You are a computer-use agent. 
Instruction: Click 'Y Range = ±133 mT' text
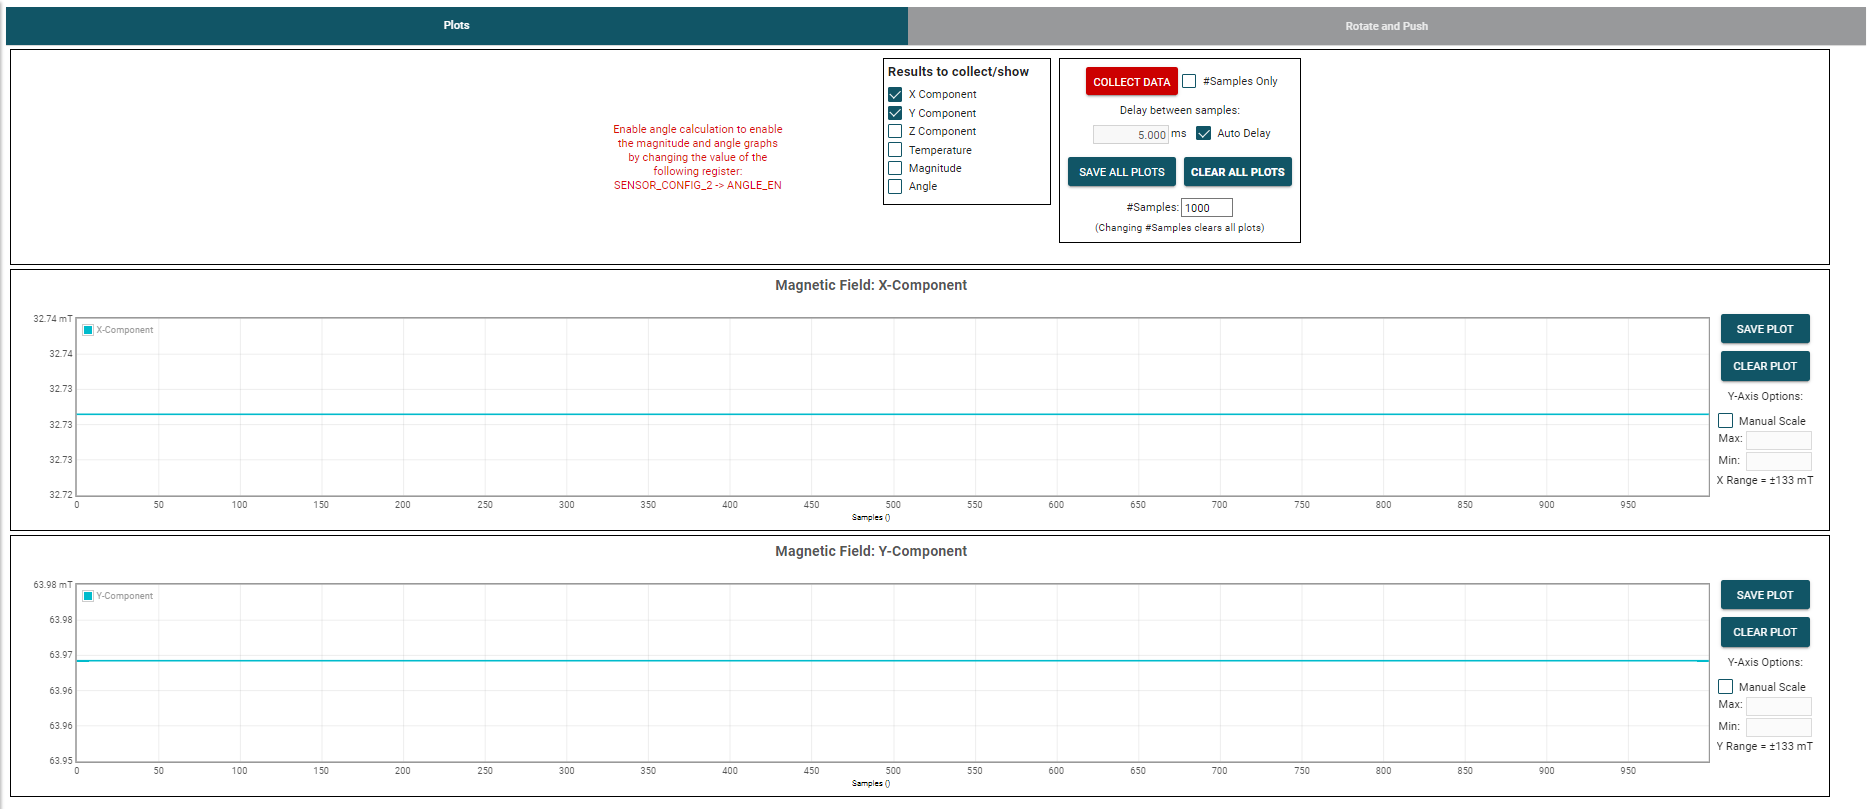(x=1765, y=746)
